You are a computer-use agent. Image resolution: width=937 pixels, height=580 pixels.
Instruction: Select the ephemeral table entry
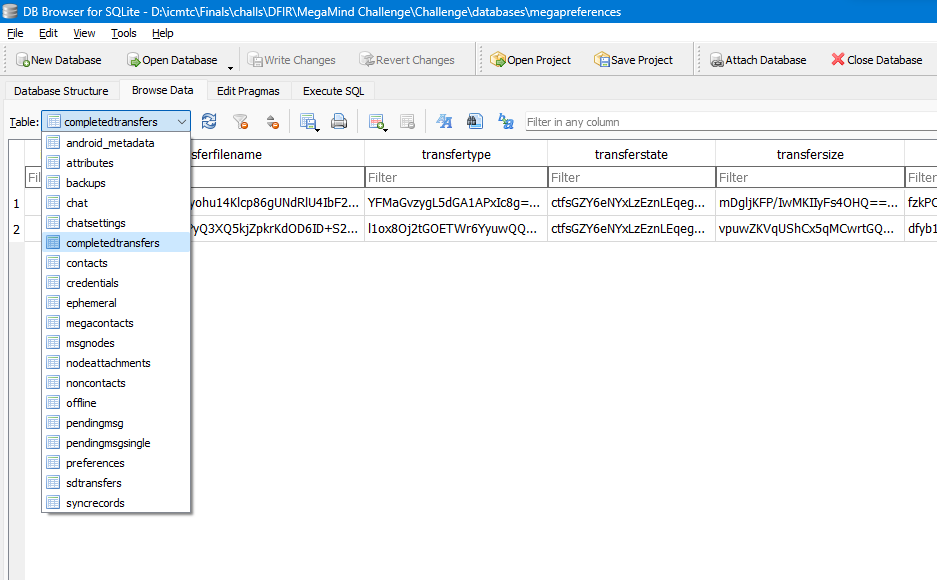[116, 303]
